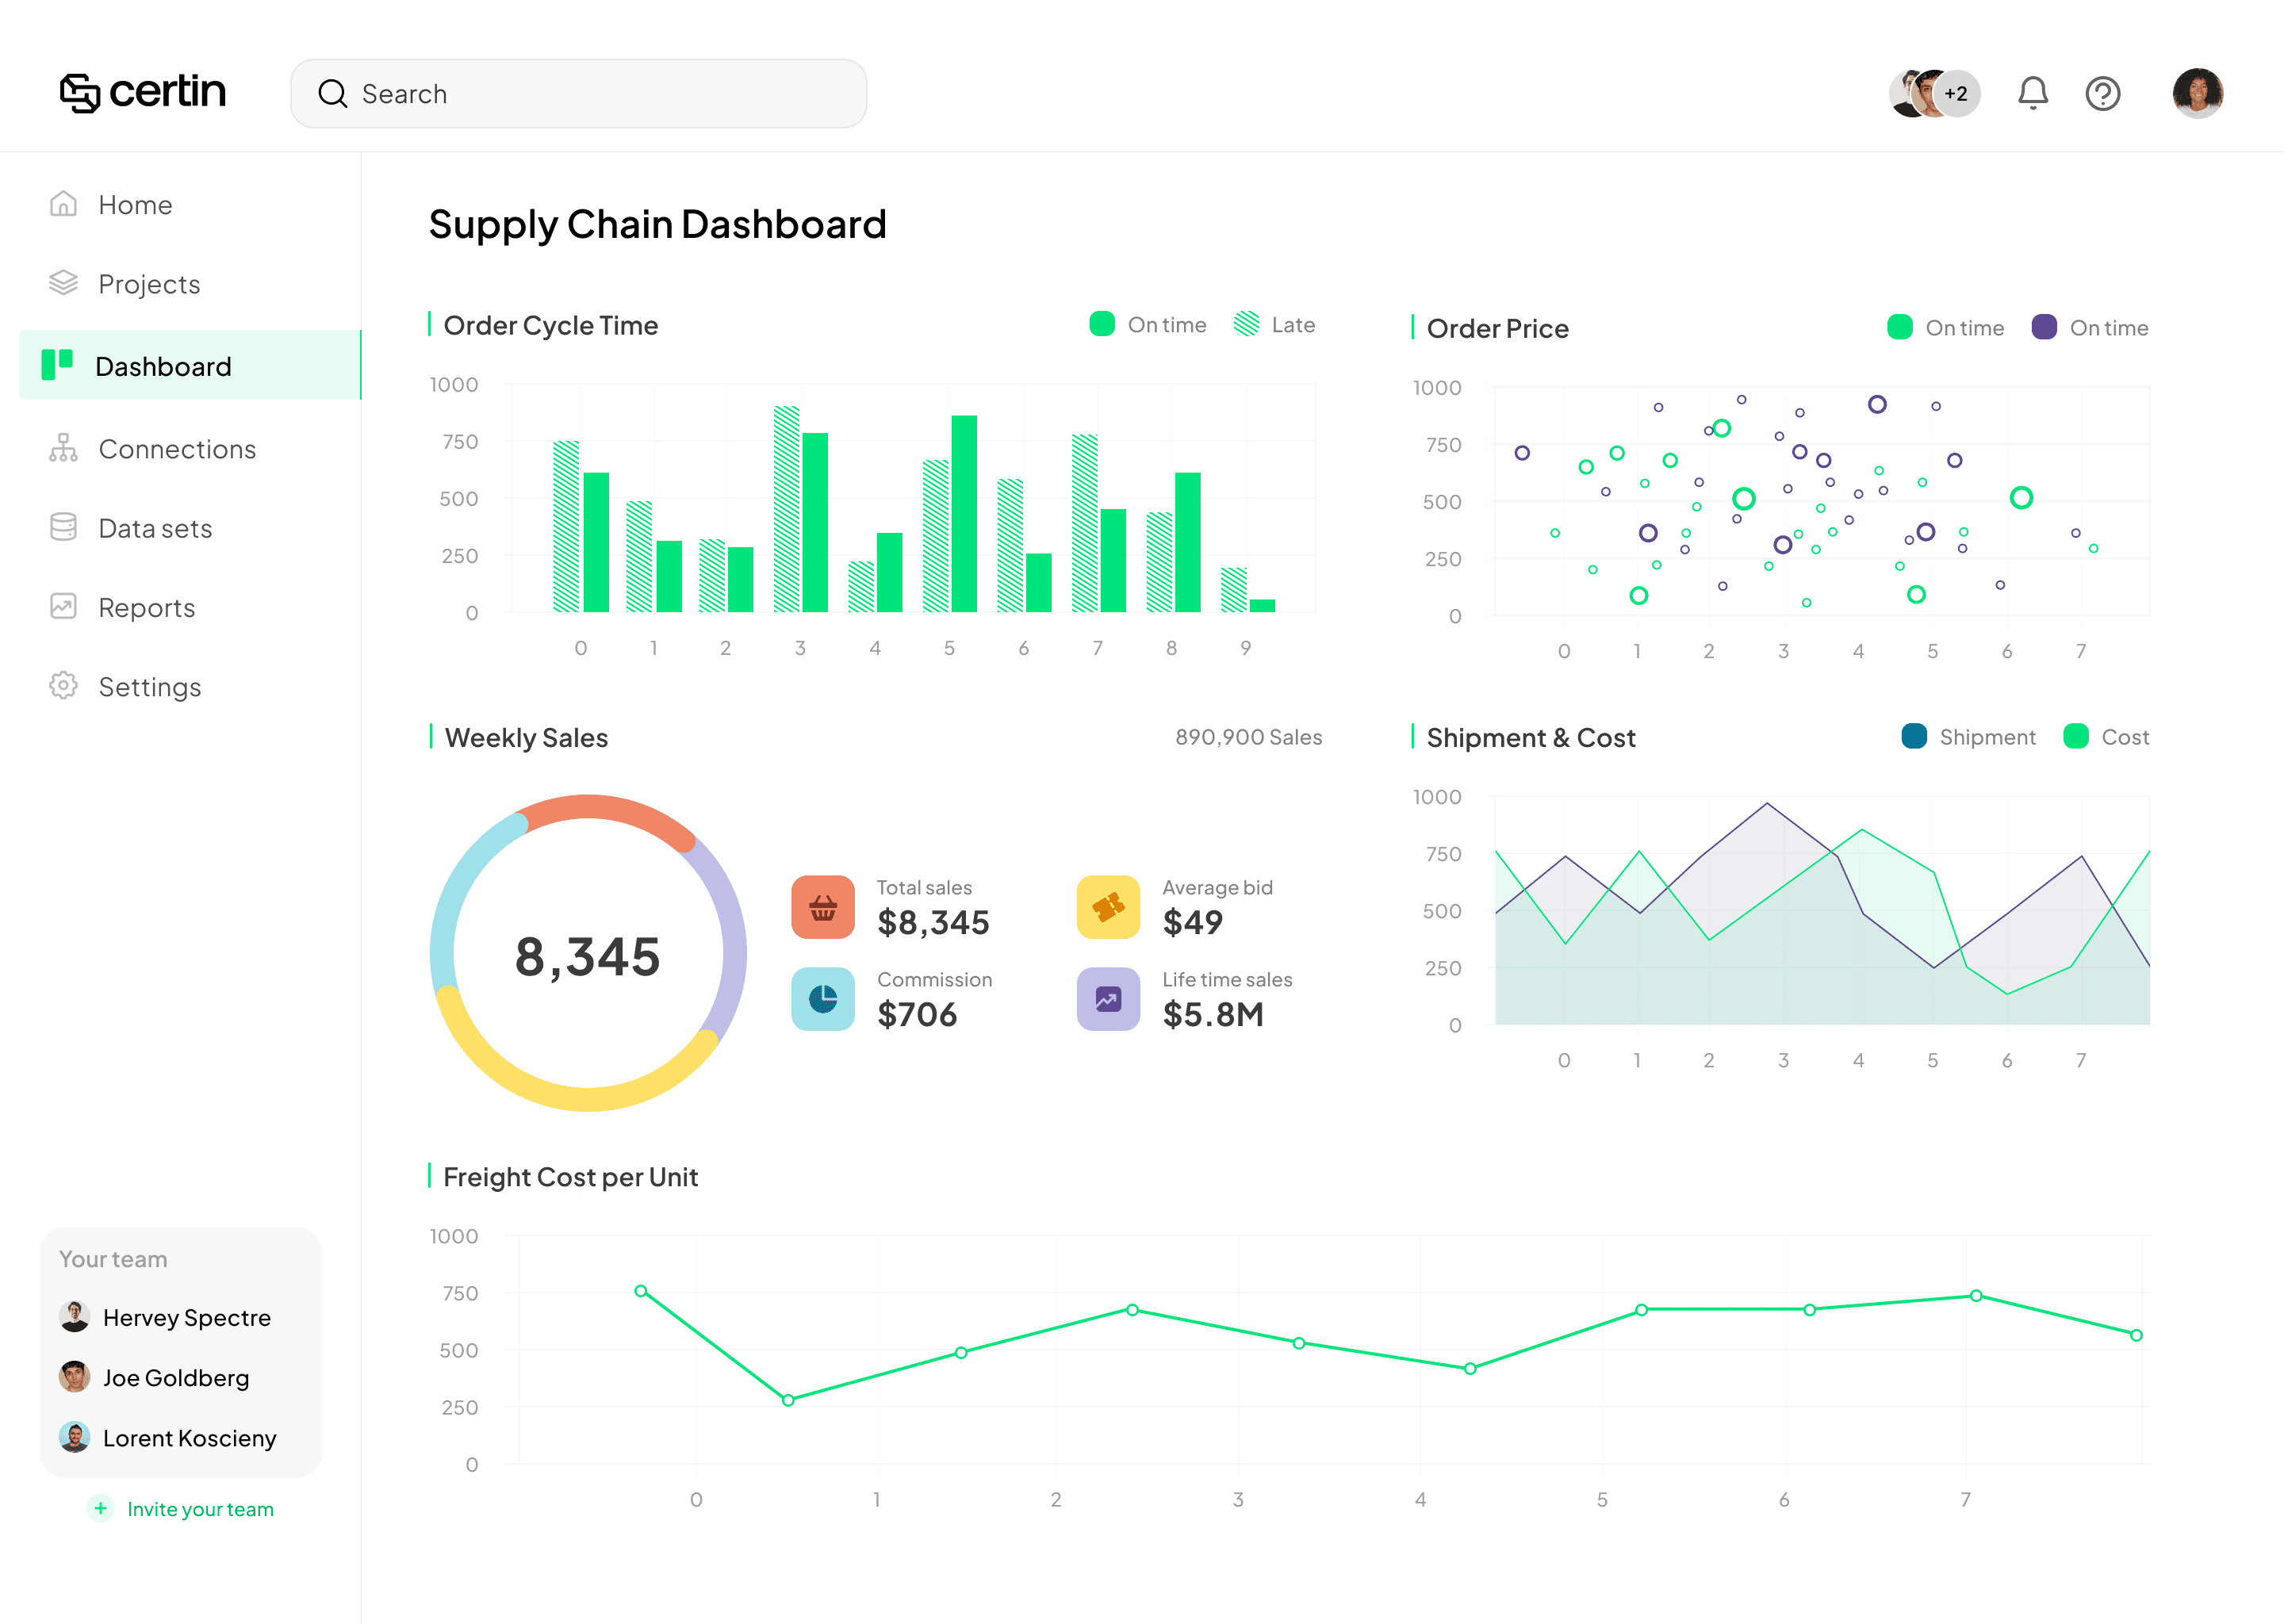The width and height of the screenshot is (2284, 1624).
Task: Click the Dashboard panel icon
Action: tap(57, 365)
